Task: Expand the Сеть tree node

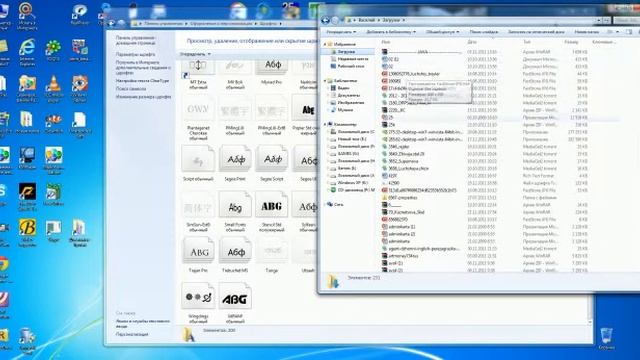Action: click(x=325, y=204)
